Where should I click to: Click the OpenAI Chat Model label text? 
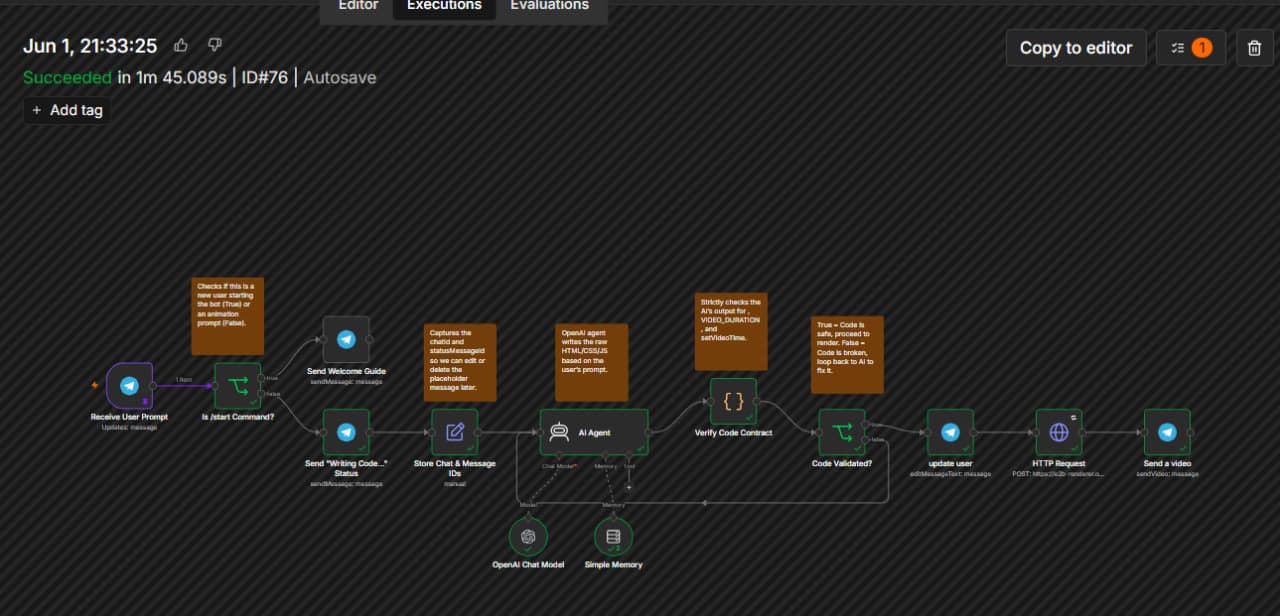(x=528, y=565)
